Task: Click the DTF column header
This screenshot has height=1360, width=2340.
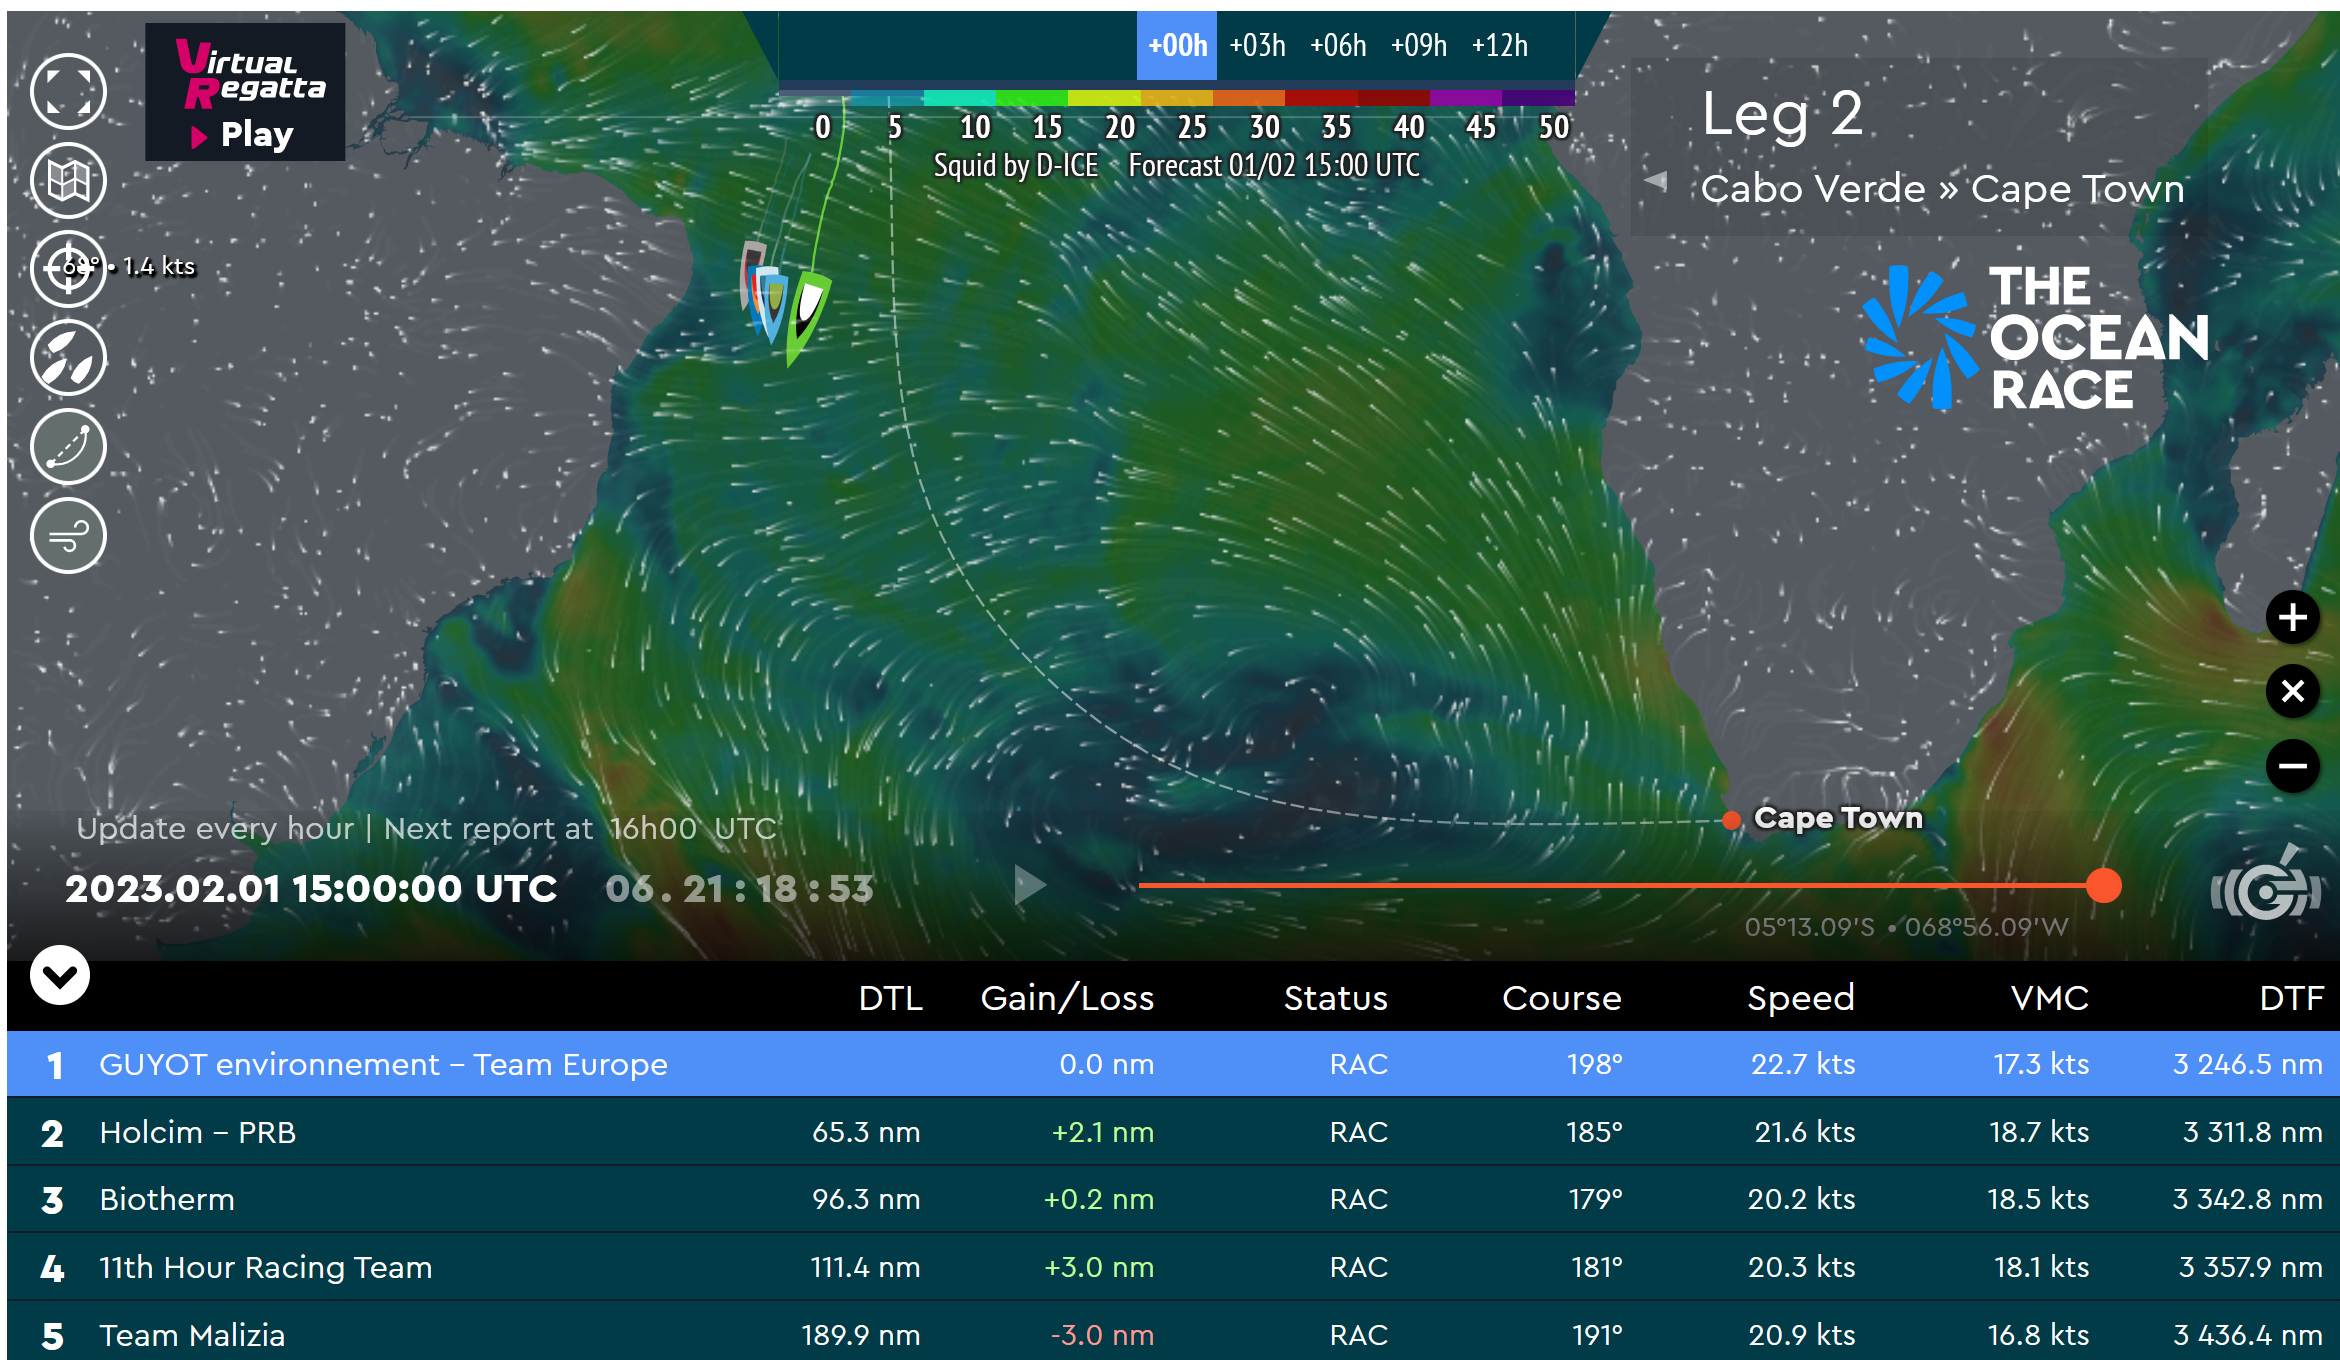Action: [2291, 998]
